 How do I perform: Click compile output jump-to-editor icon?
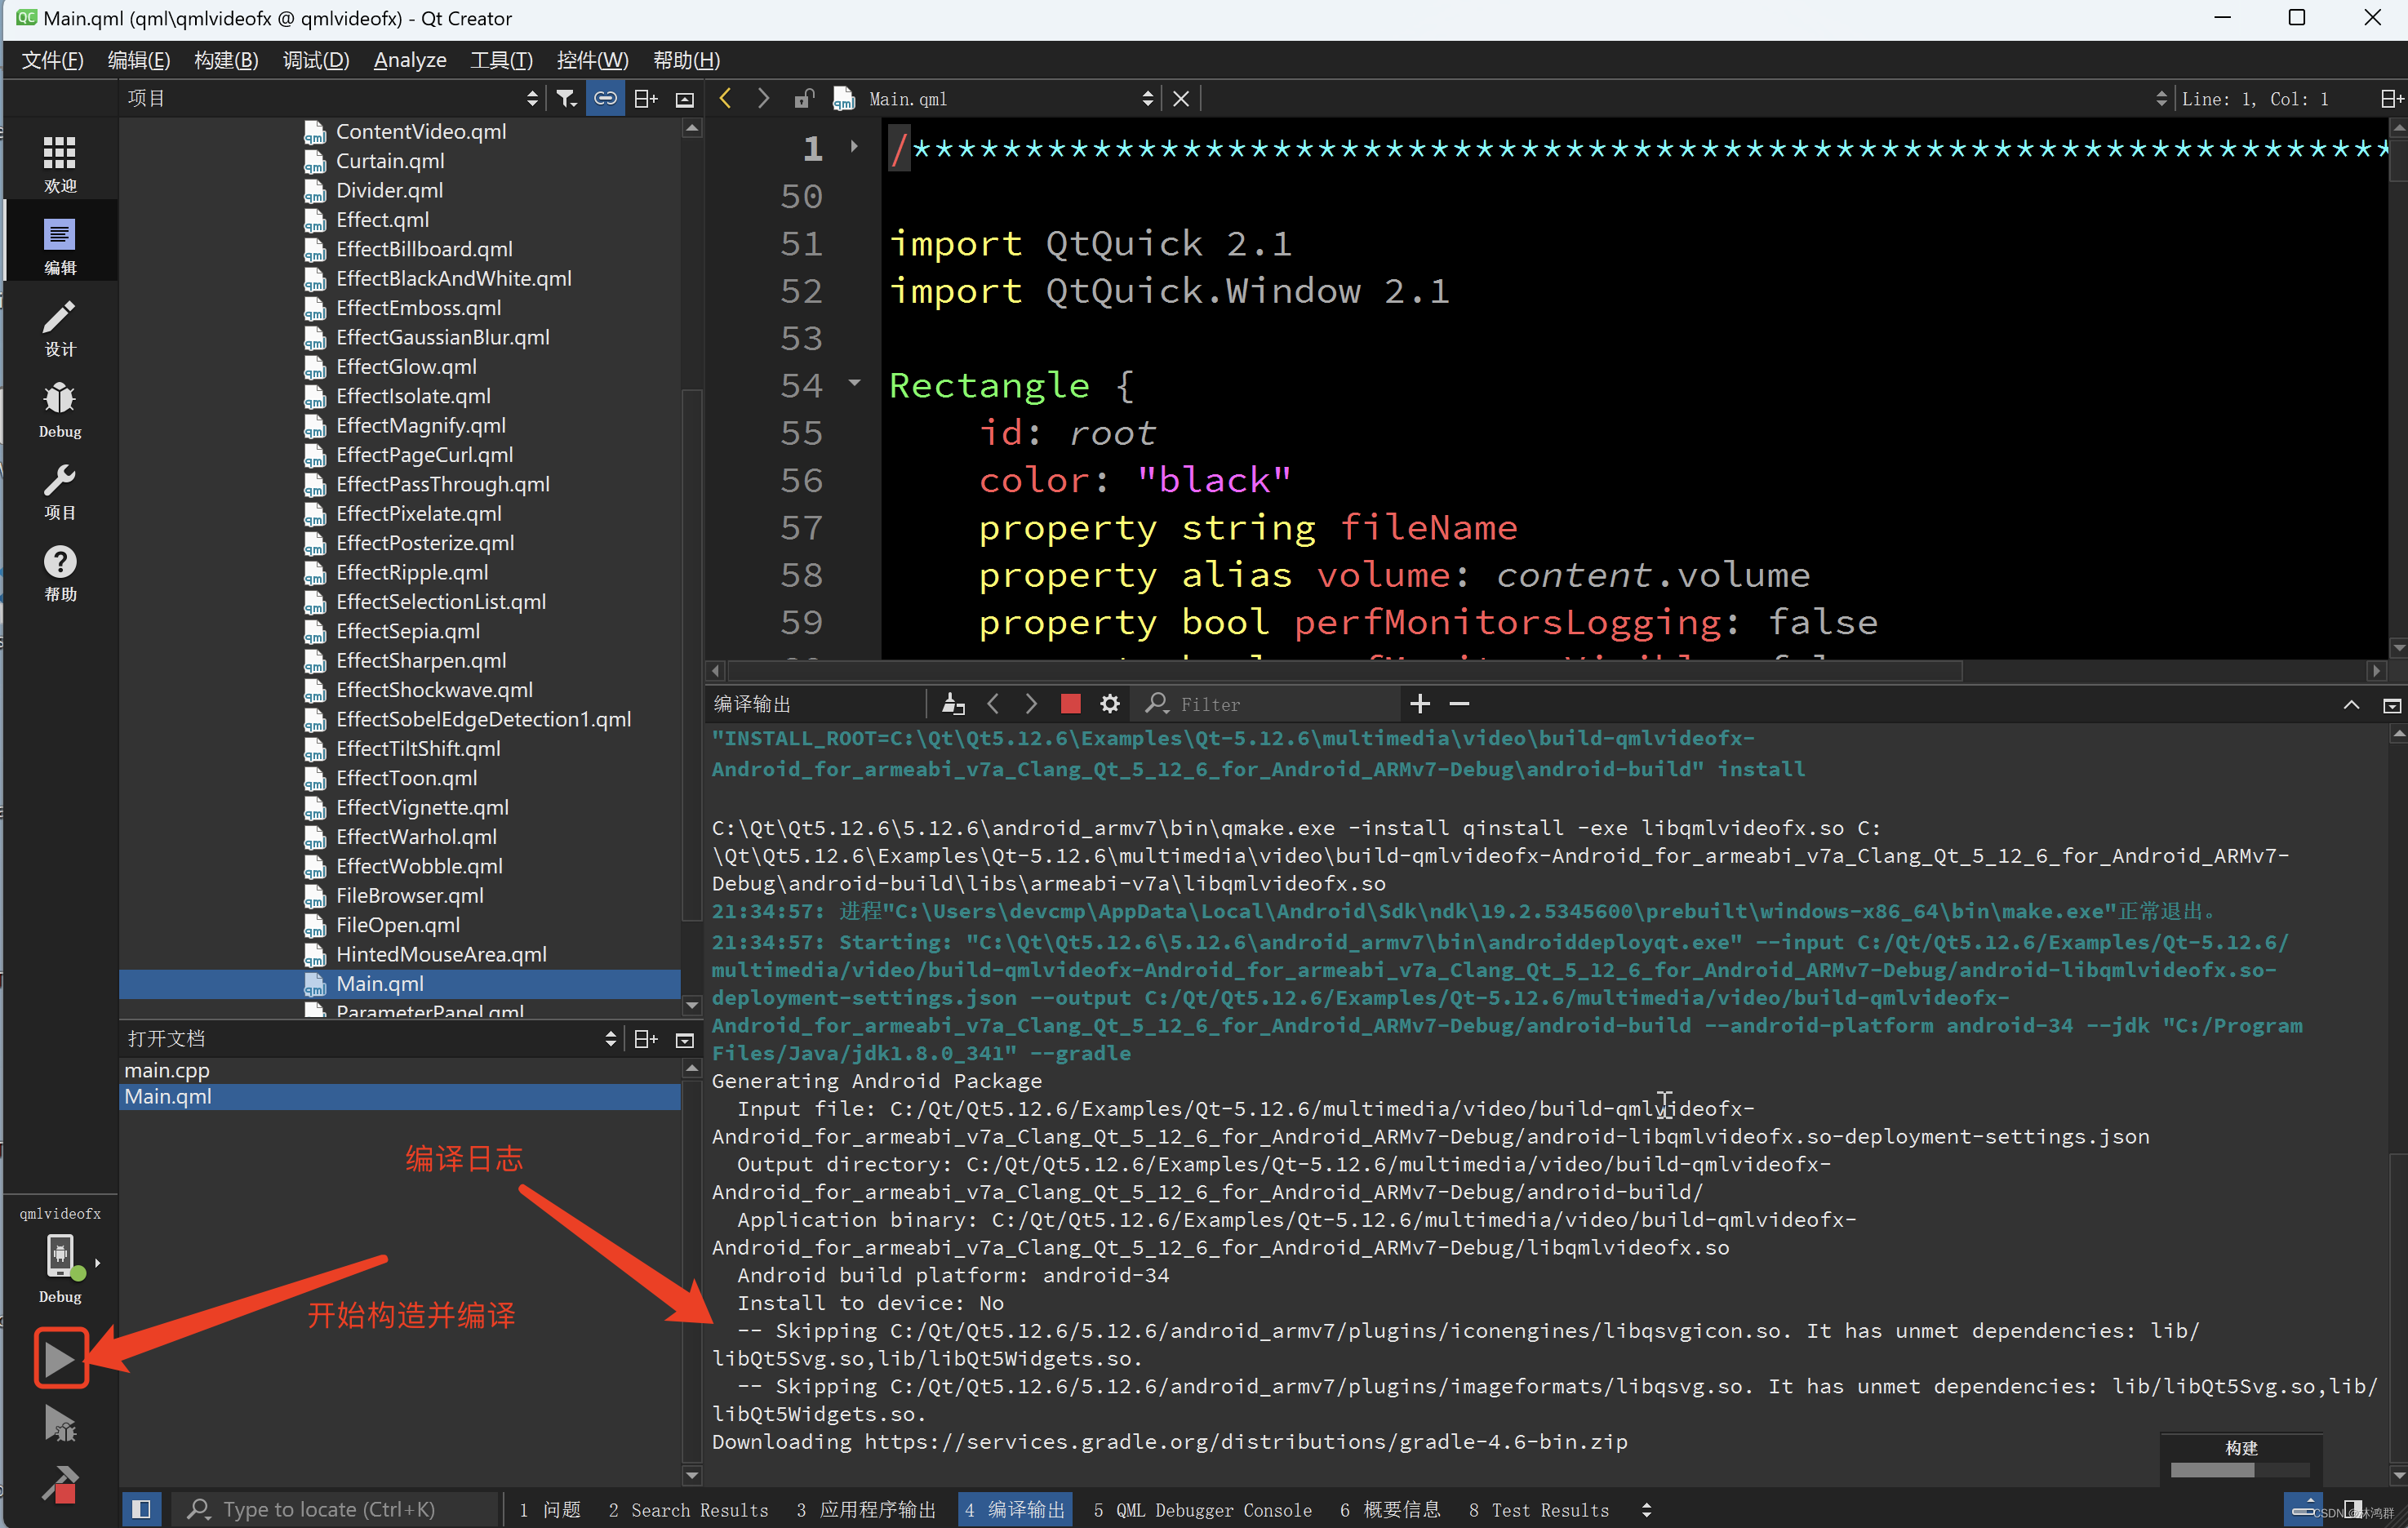(953, 704)
